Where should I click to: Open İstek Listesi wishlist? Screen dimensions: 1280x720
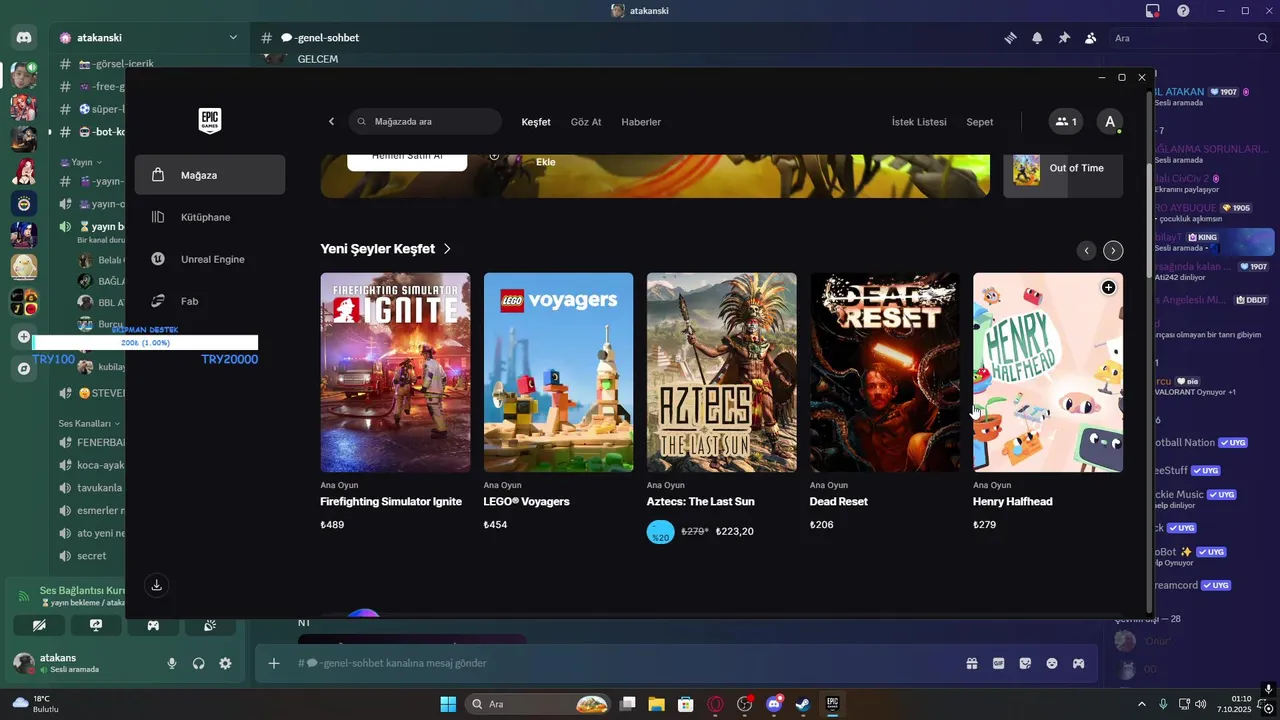pos(919,122)
